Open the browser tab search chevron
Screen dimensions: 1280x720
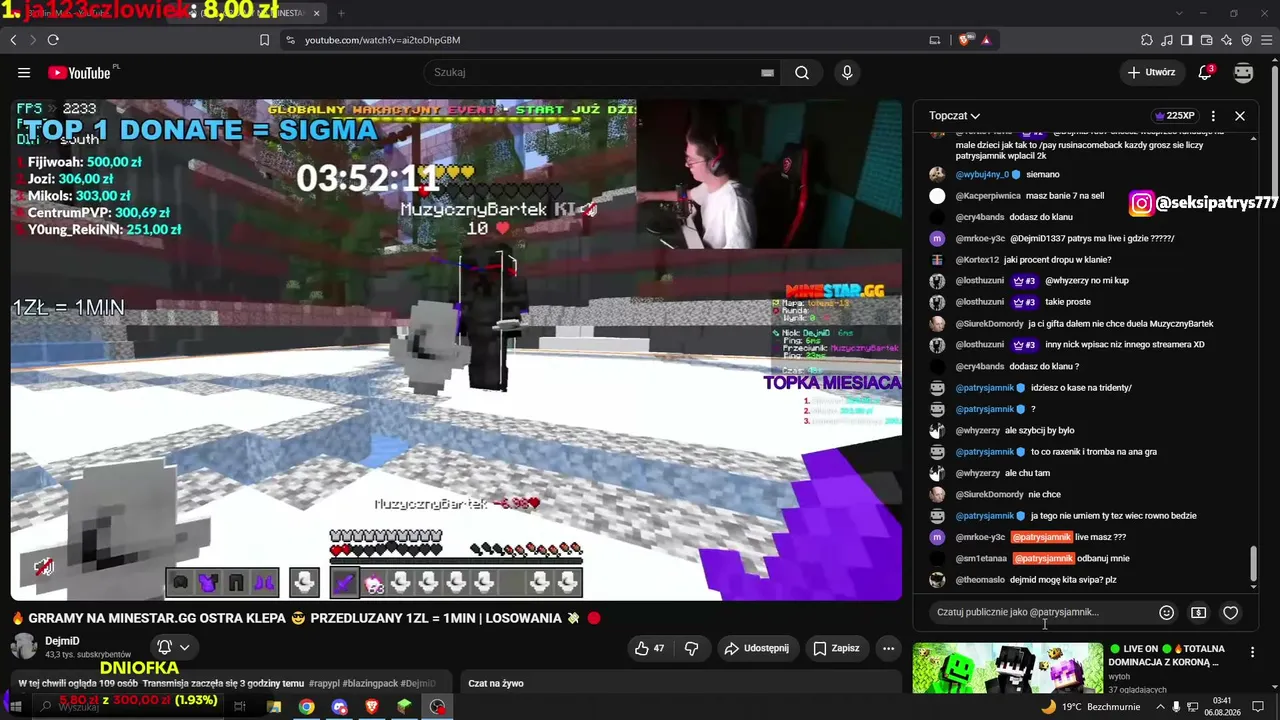[x=1178, y=13]
